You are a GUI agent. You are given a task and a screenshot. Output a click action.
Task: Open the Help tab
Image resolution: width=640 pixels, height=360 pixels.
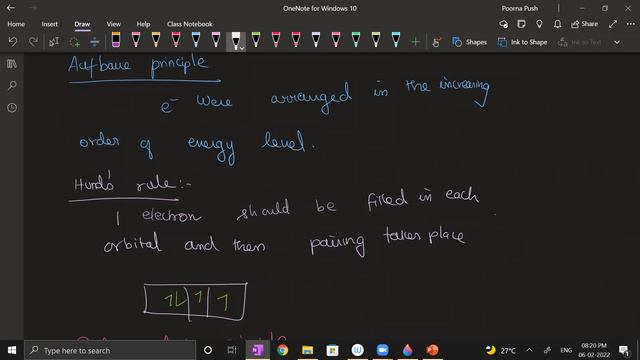click(x=143, y=24)
